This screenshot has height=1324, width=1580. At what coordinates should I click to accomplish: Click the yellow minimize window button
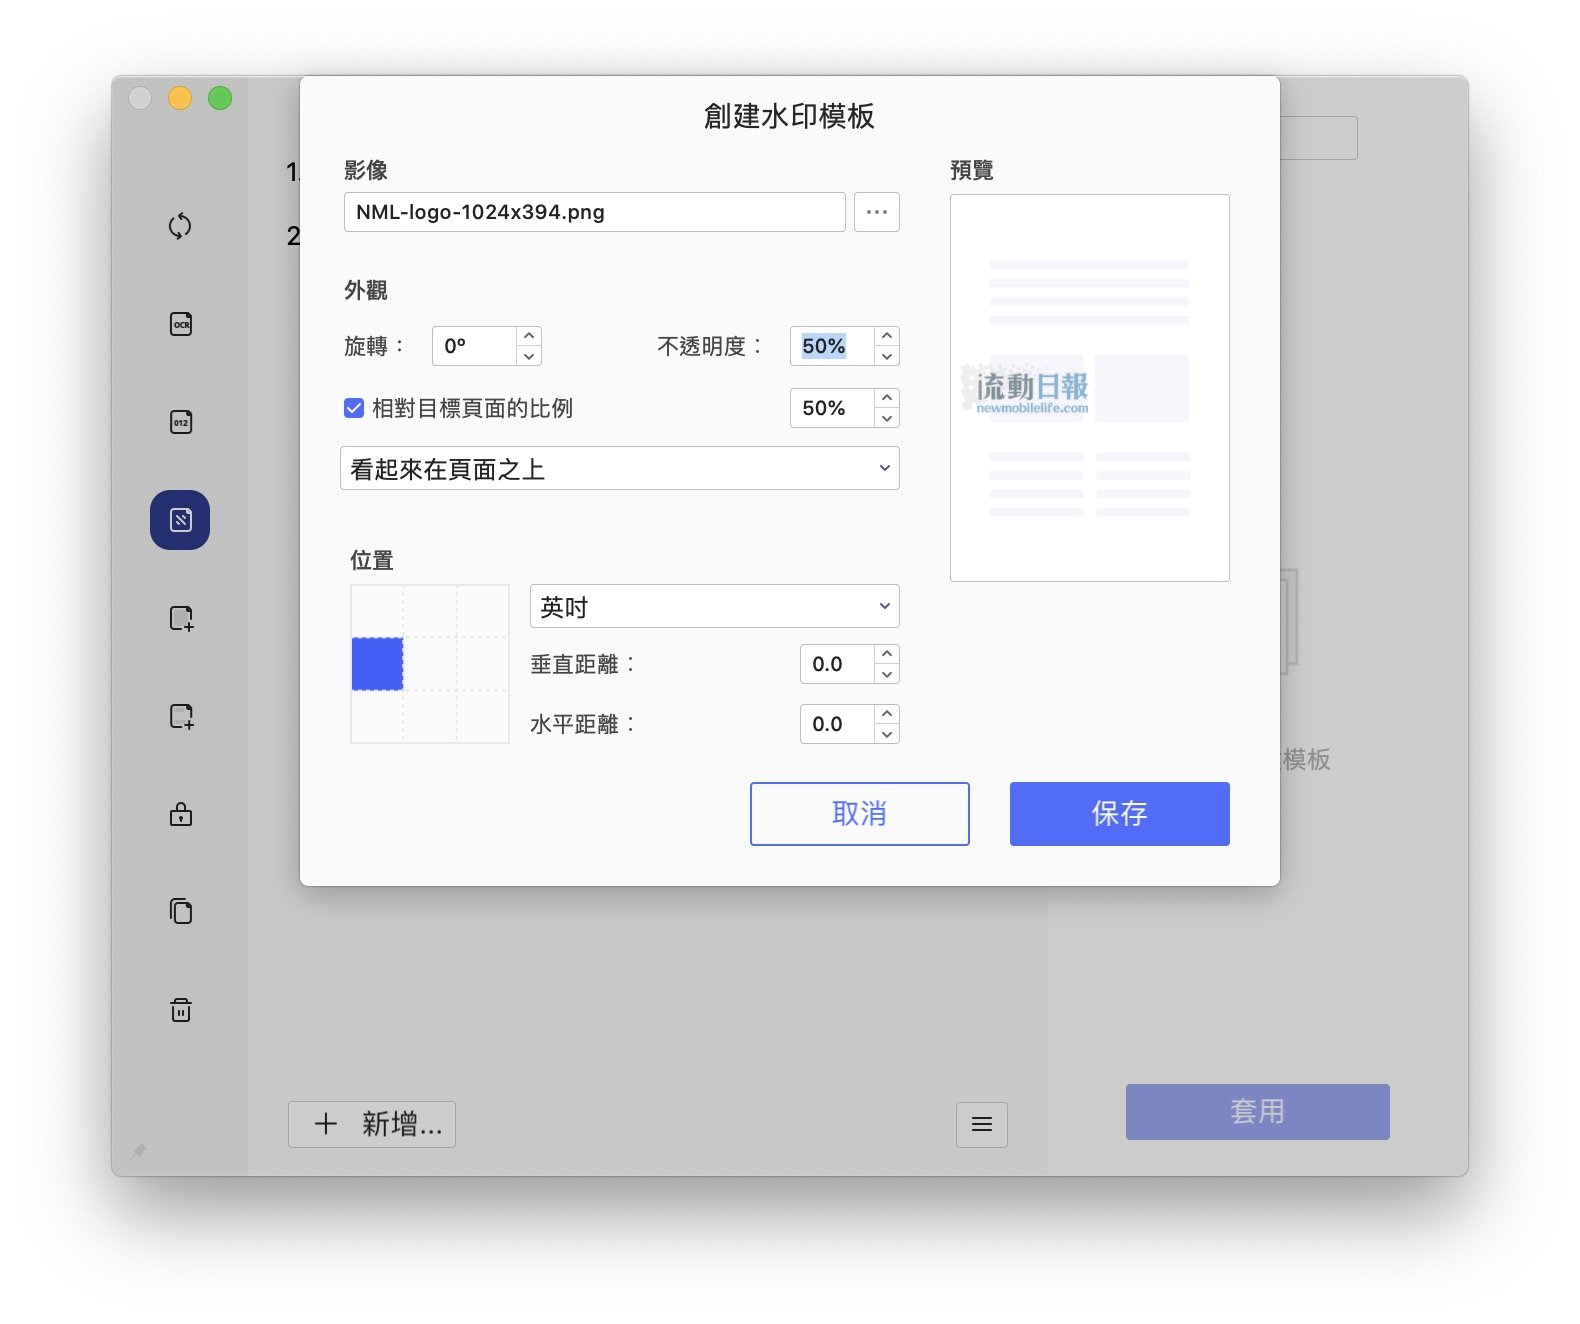180,98
